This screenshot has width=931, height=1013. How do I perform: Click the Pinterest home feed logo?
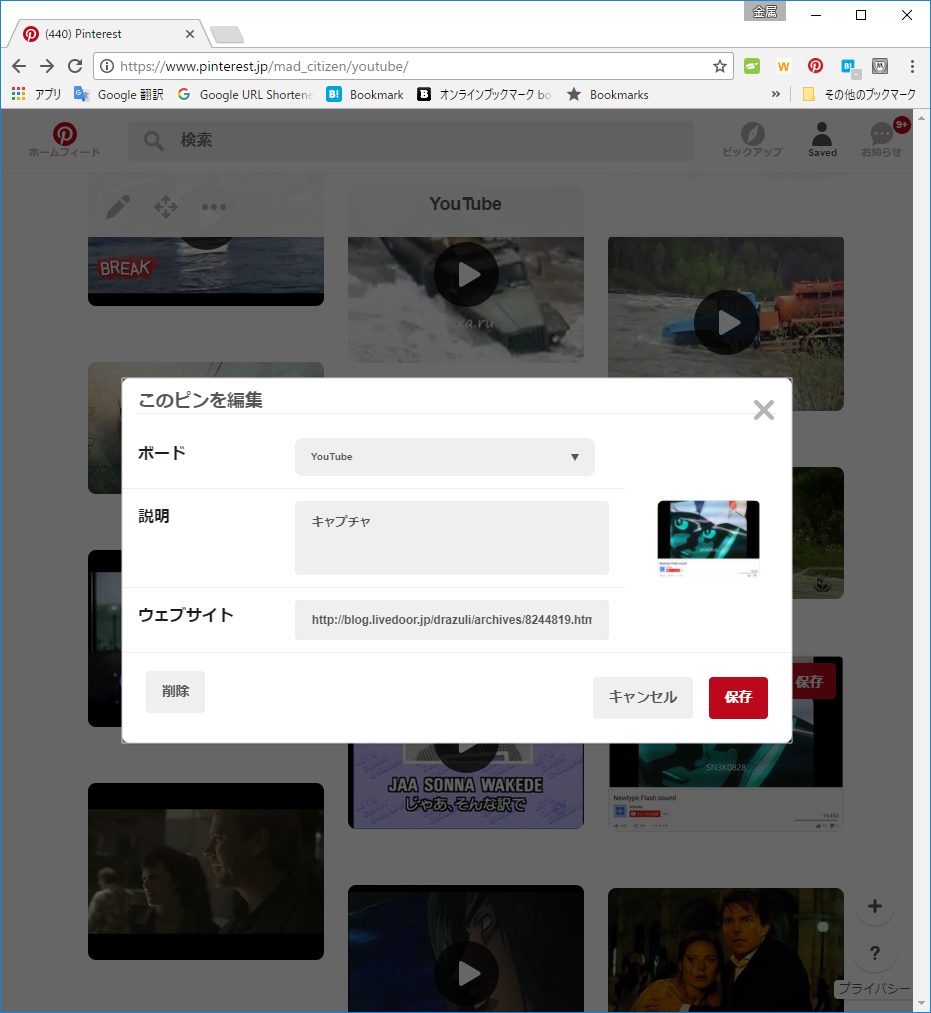pos(65,139)
